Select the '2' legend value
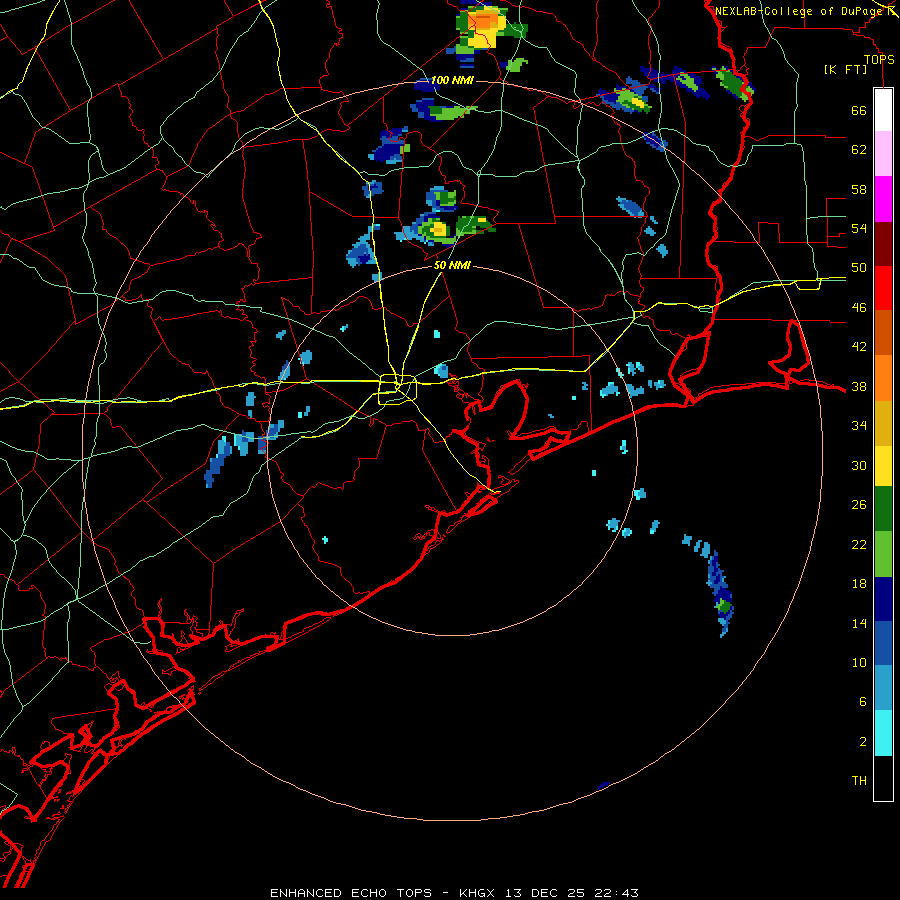The width and height of the screenshot is (900, 900). click(x=863, y=742)
